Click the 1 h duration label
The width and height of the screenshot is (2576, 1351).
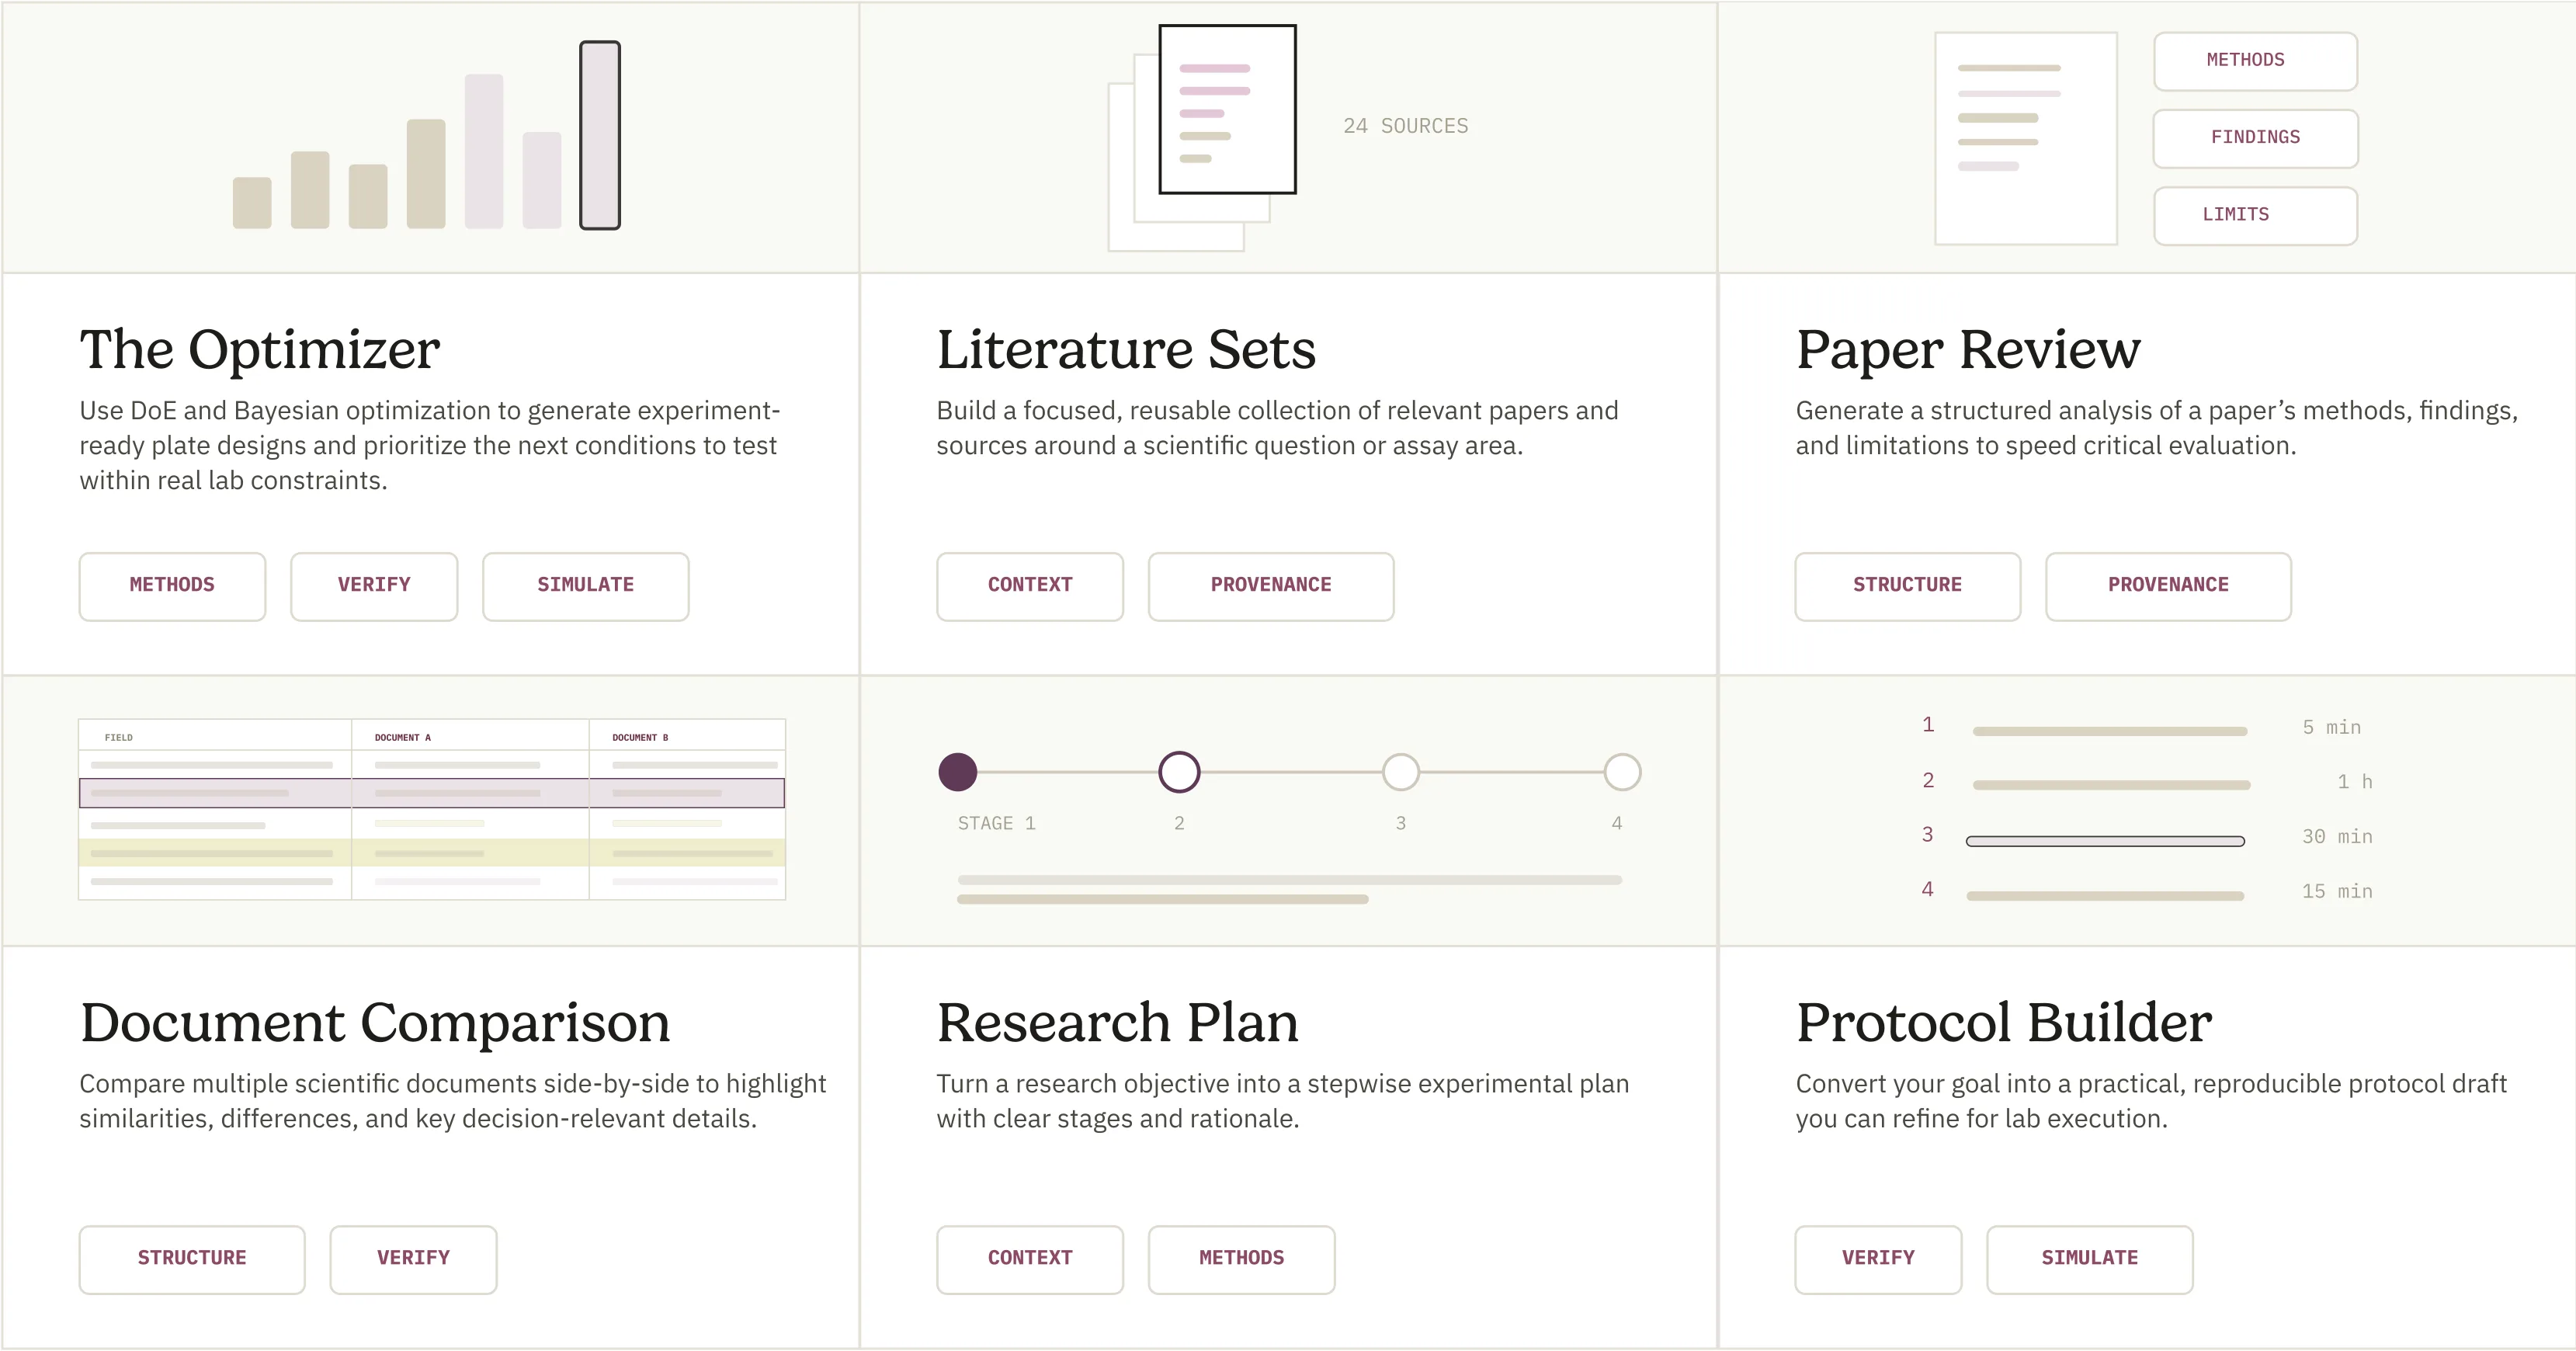pyautogui.click(x=2354, y=782)
